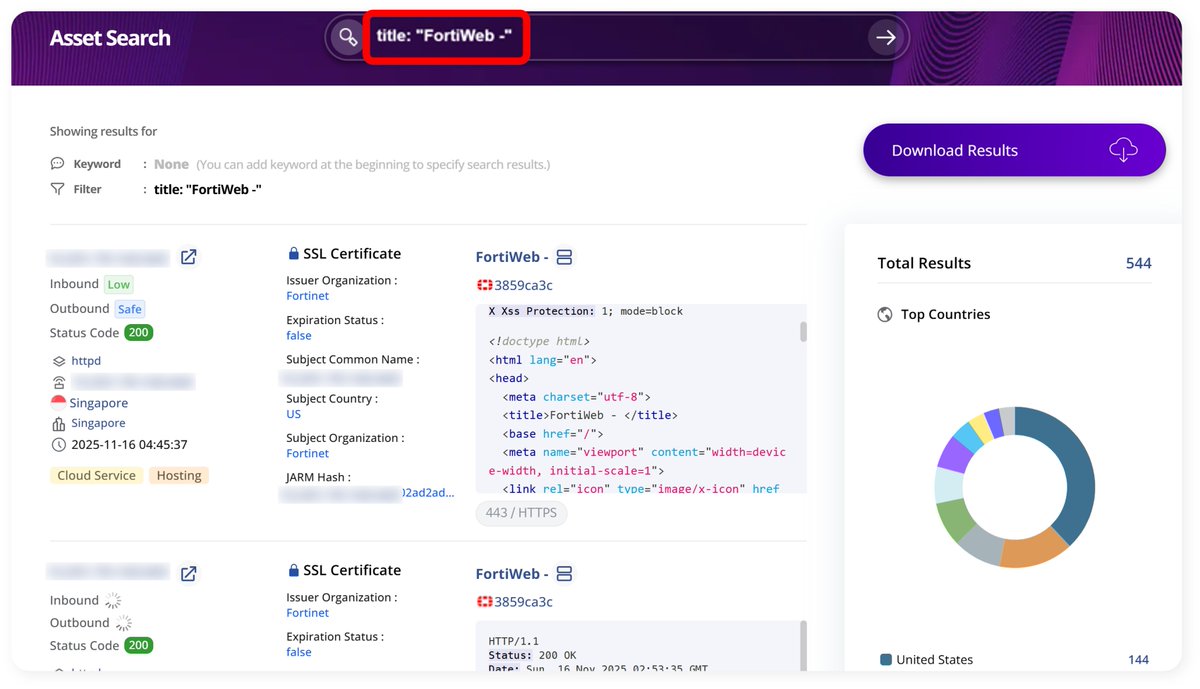Select the httpd service link
The image size is (1200, 689).
click(x=86, y=361)
